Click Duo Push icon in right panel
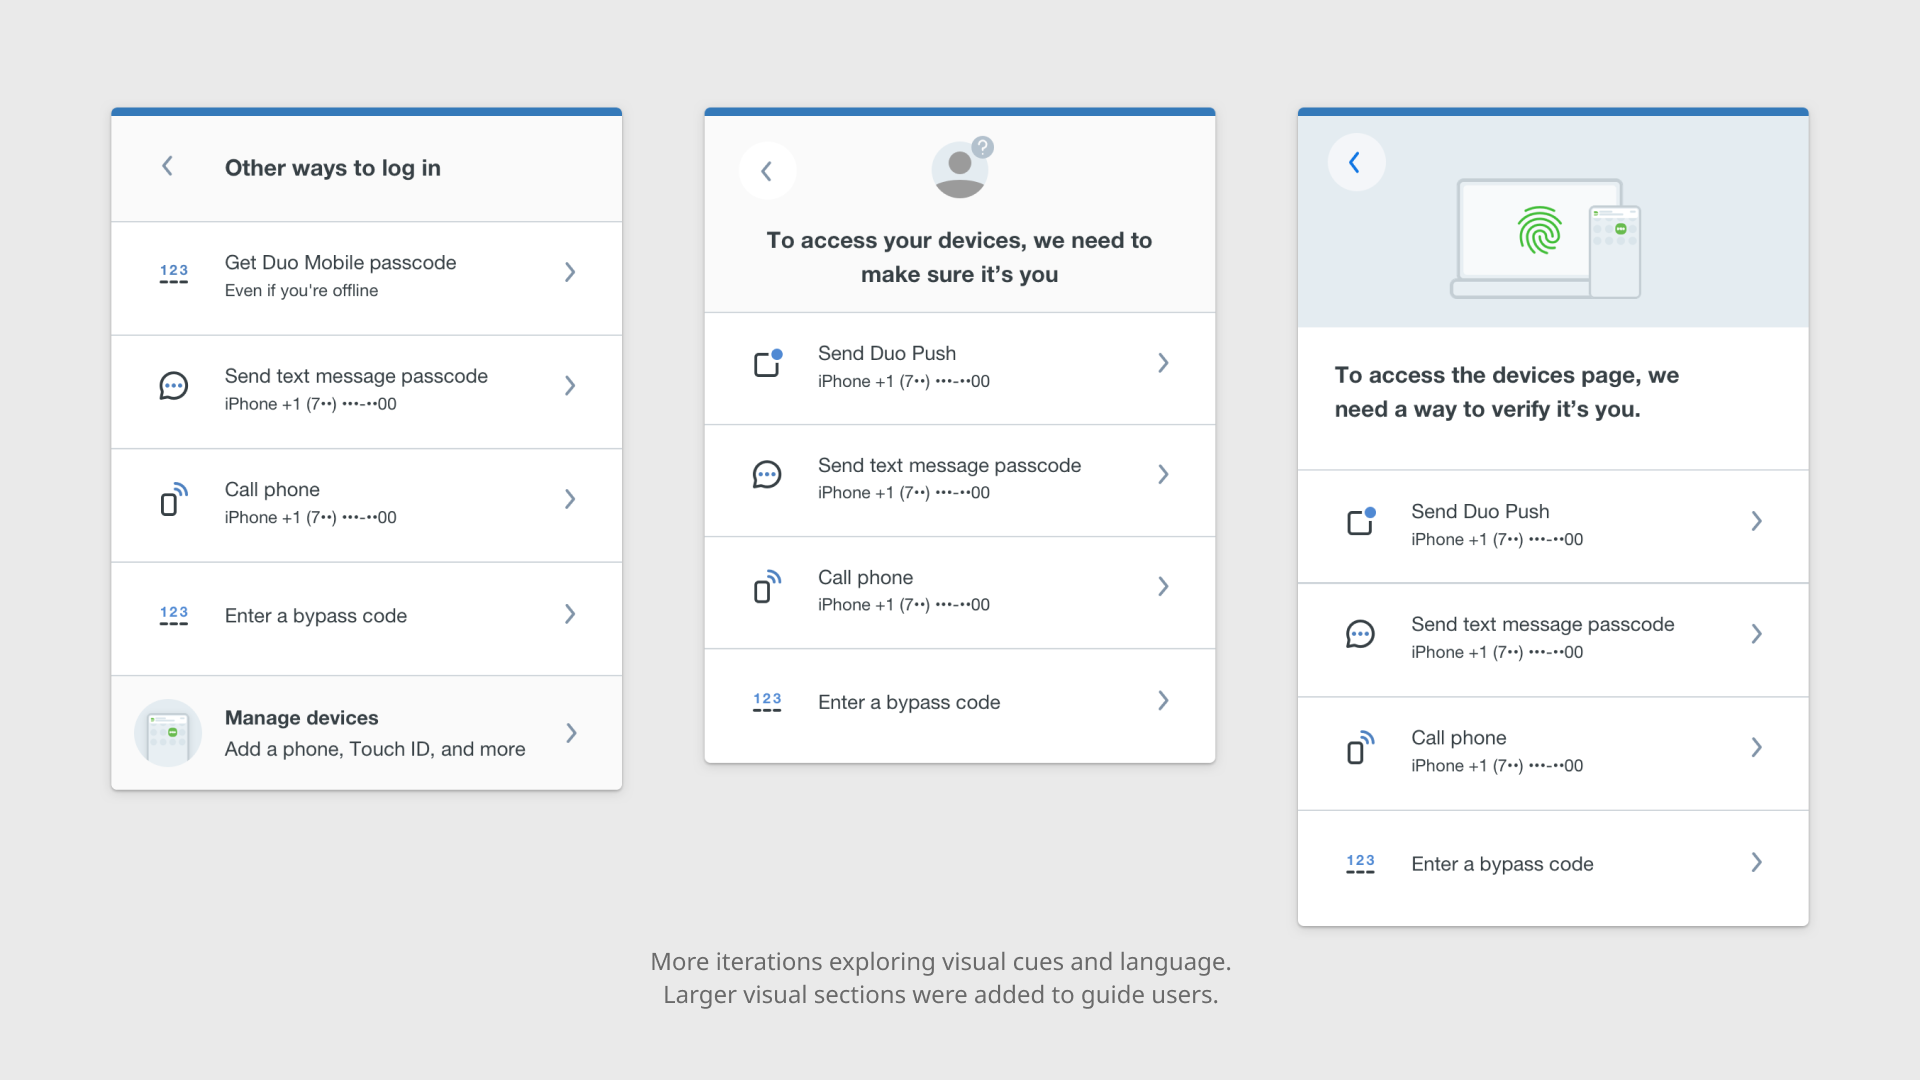 coord(1361,521)
